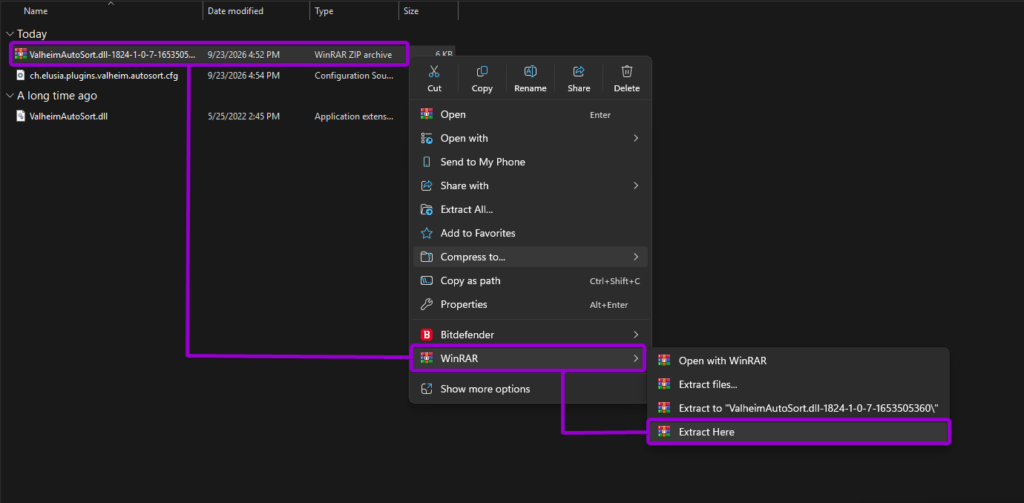
Task: Click the cfg file icon
Action: coord(21,75)
